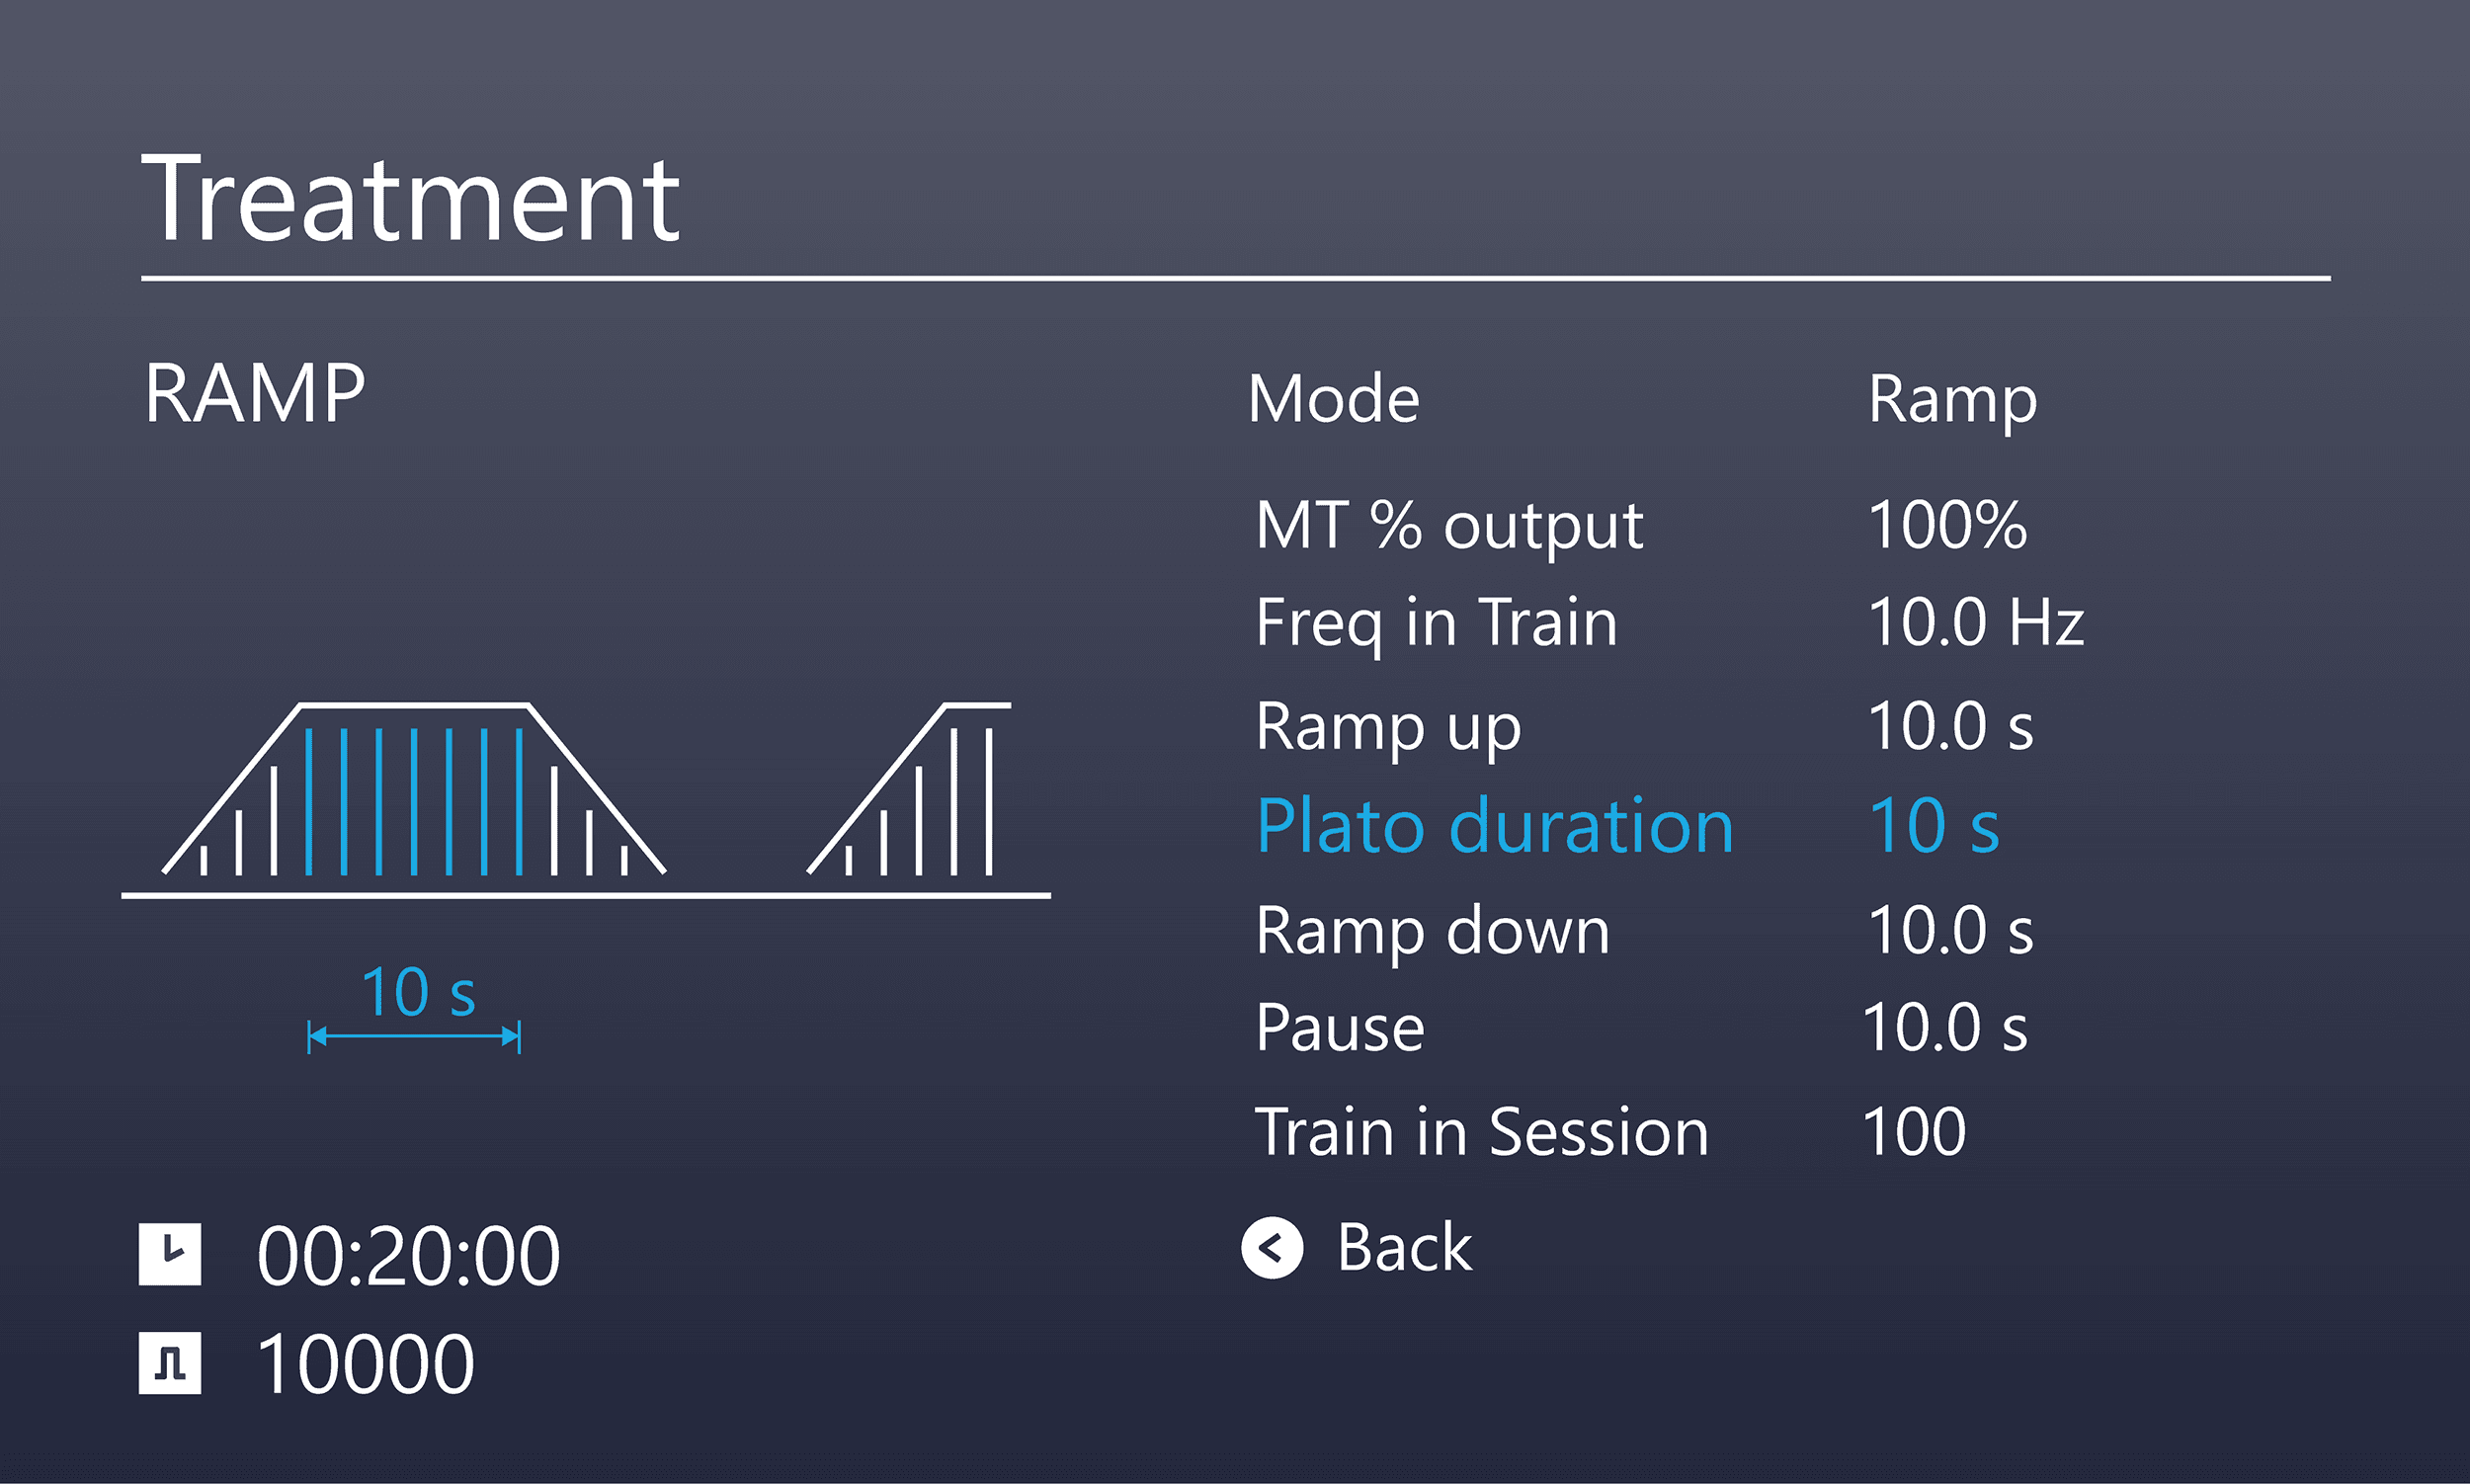Click the blue 10 s duration arrow
The width and height of the screenshot is (2470, 1484).
414,1038
